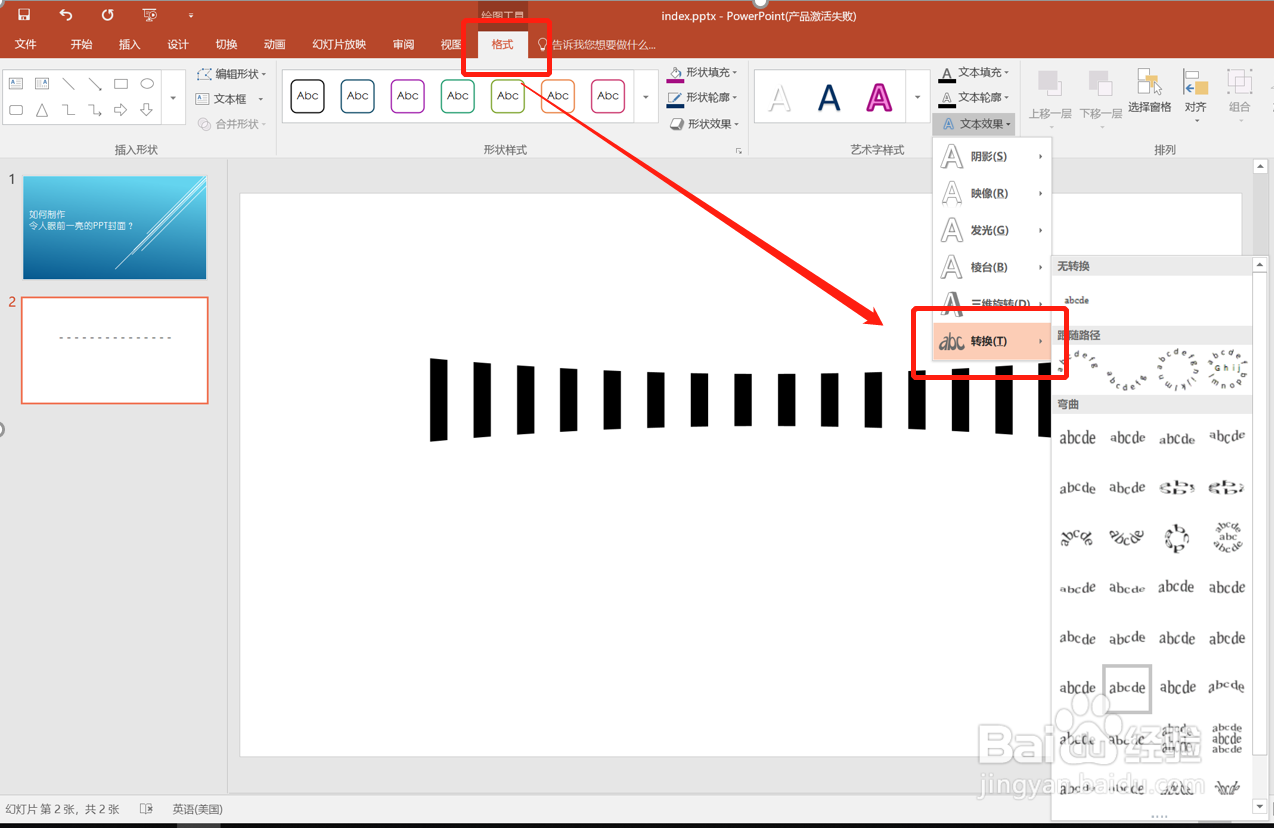1274x828 pixels.
Task: Choose the rounded rectangle shape
Action: pos(16,110)
